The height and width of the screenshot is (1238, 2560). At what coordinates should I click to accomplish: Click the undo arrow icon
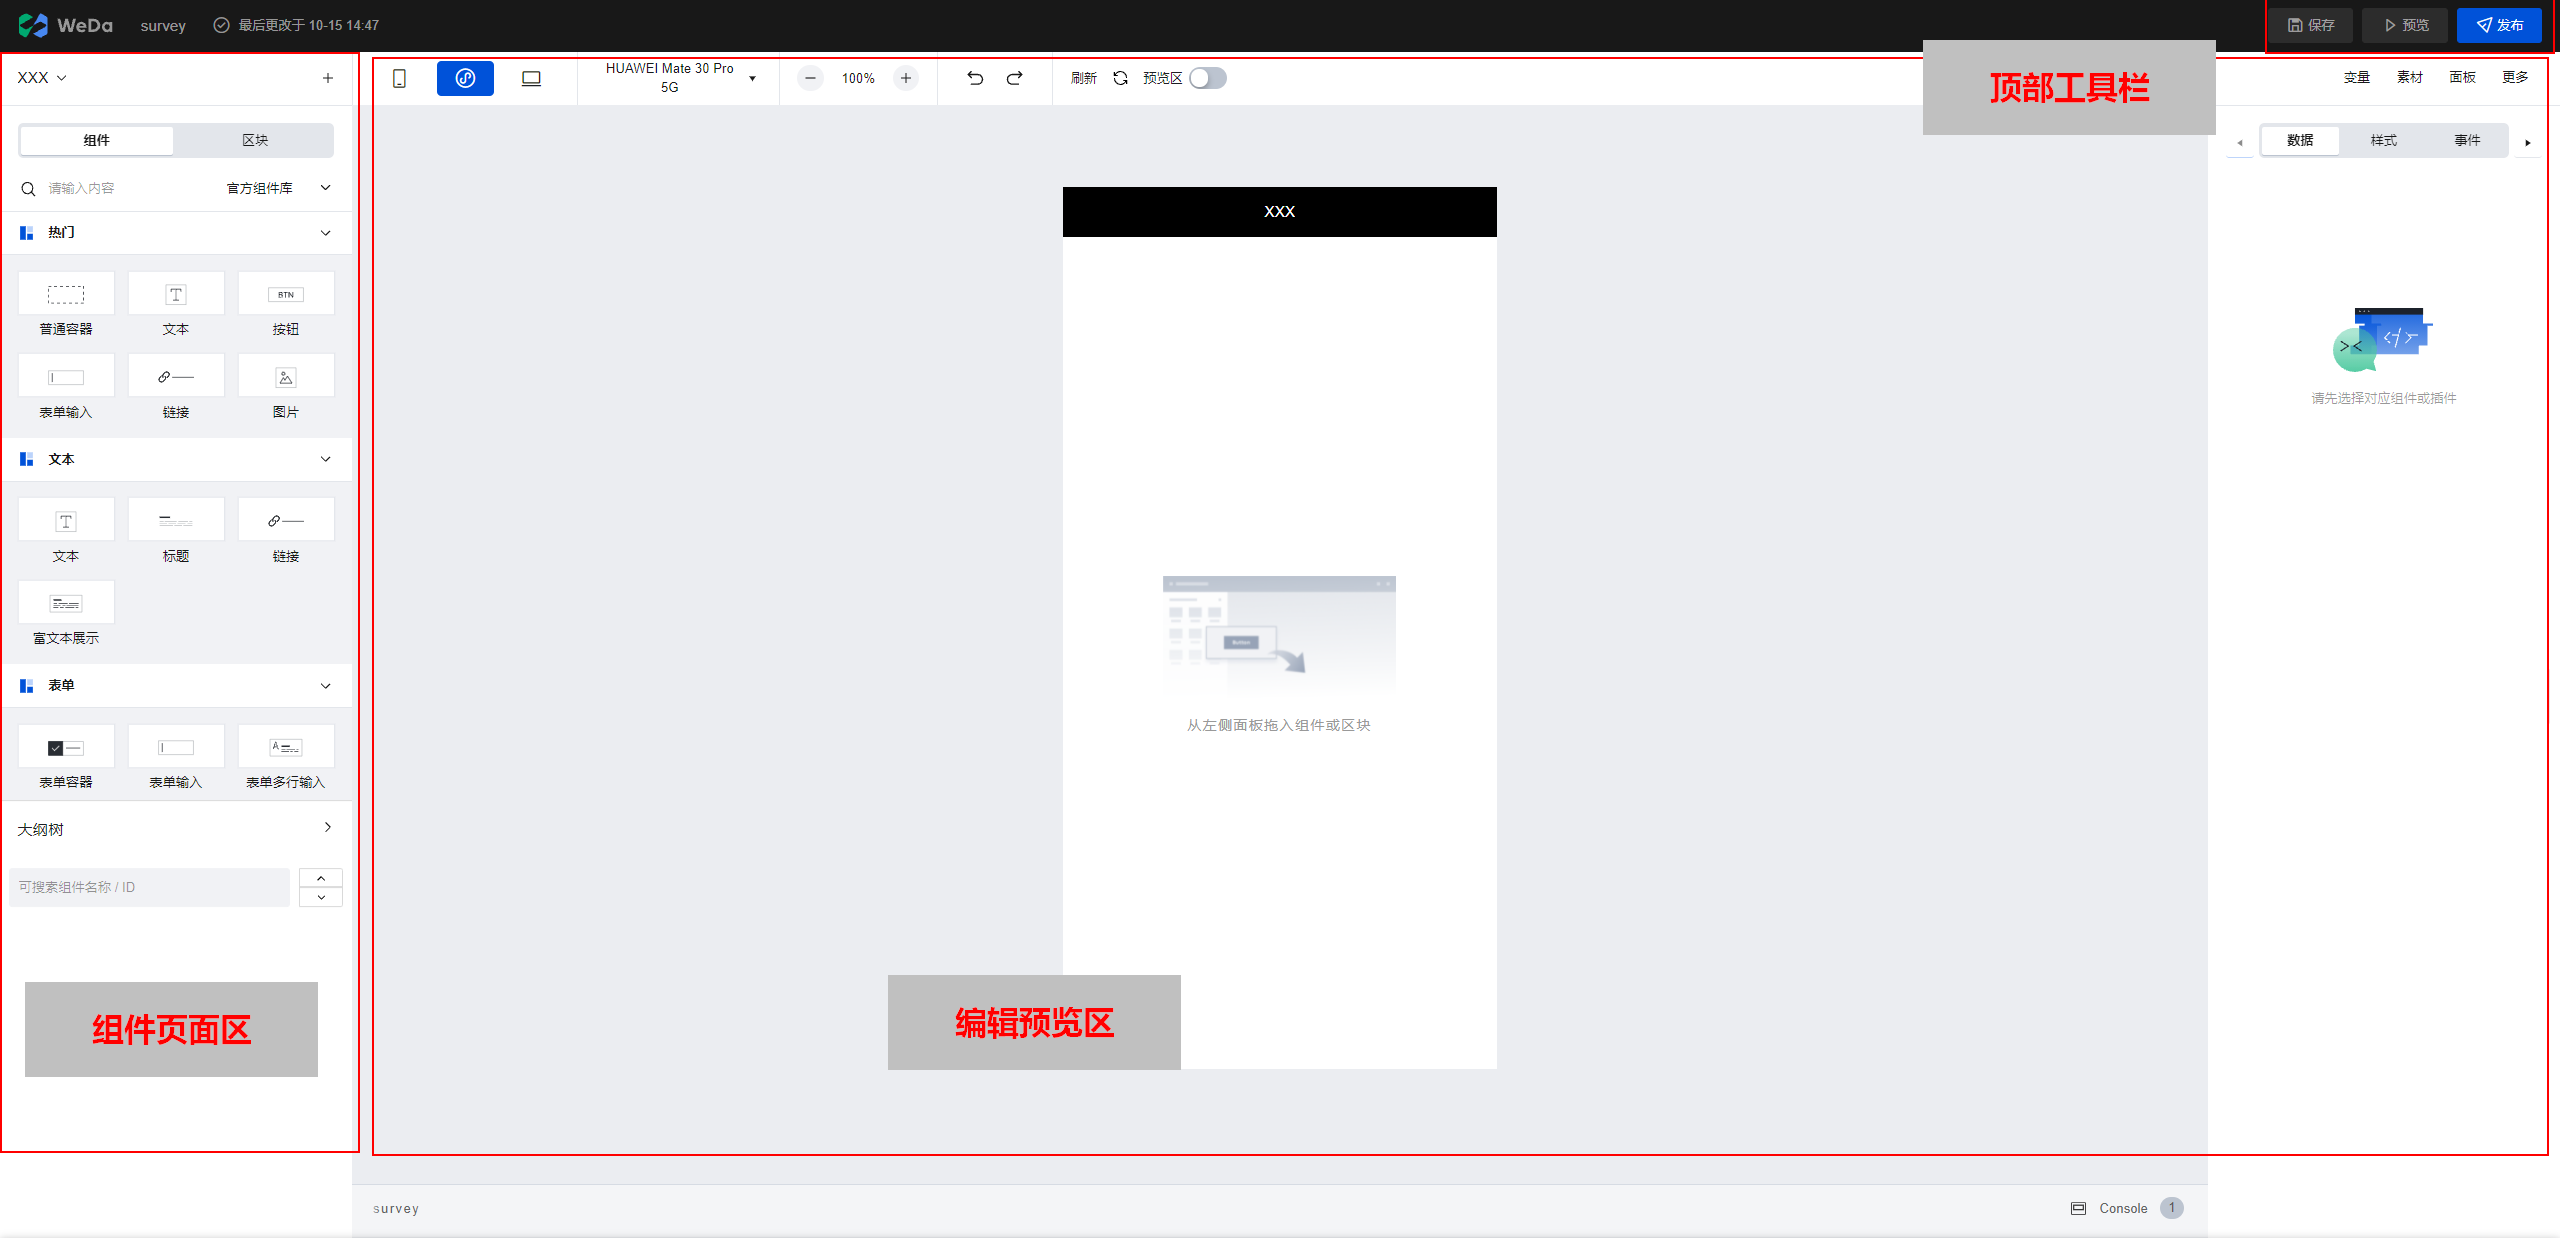(x=975, y=78)
